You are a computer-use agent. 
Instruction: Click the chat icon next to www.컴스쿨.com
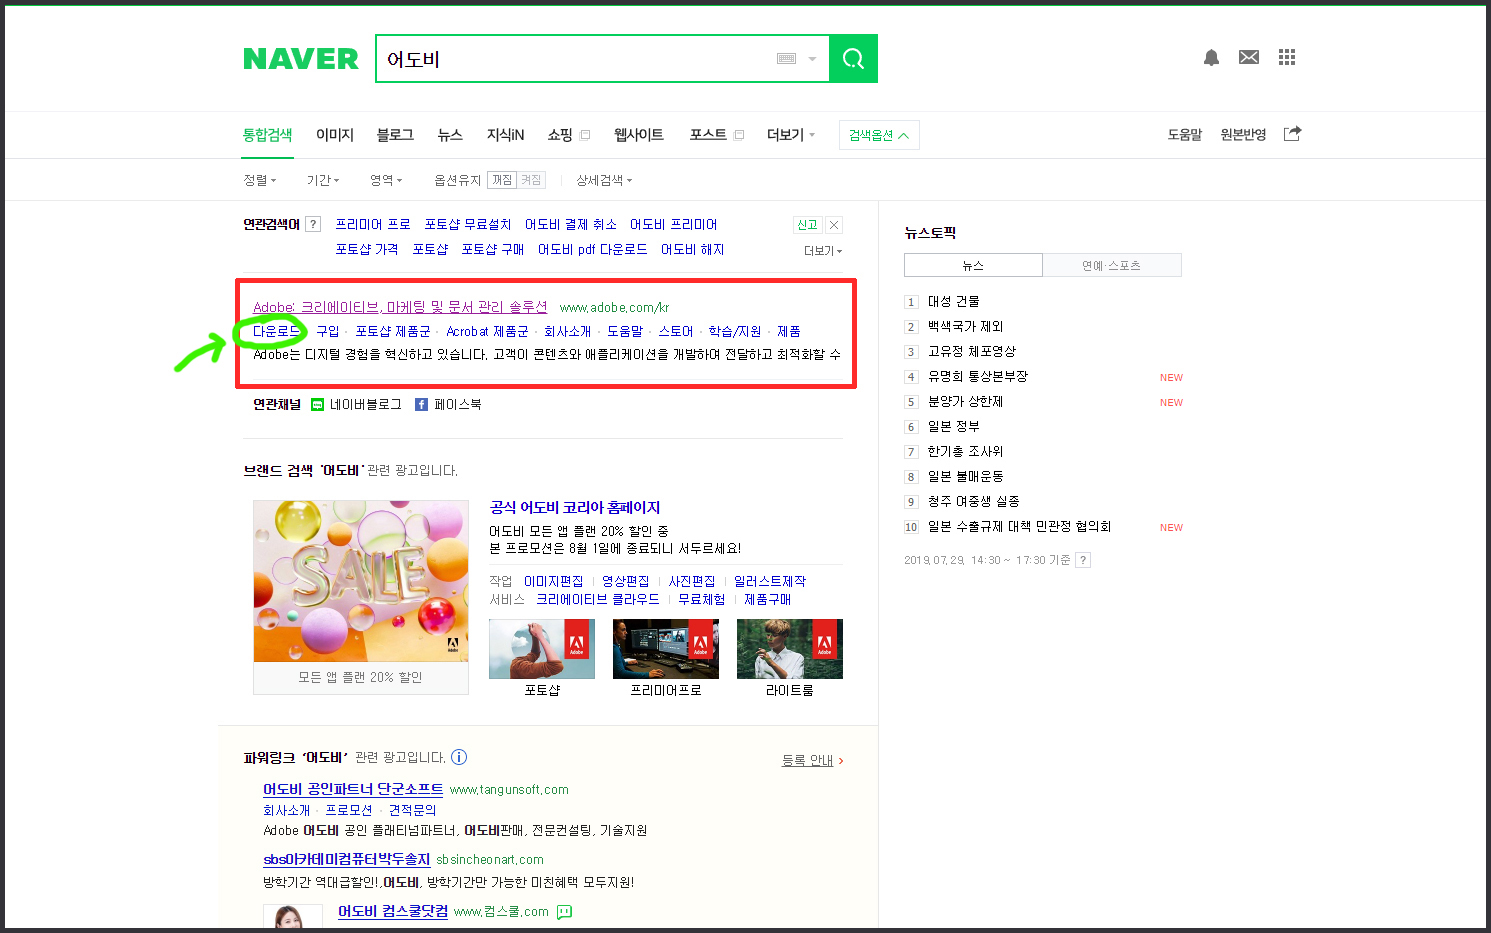coord(564,912)
